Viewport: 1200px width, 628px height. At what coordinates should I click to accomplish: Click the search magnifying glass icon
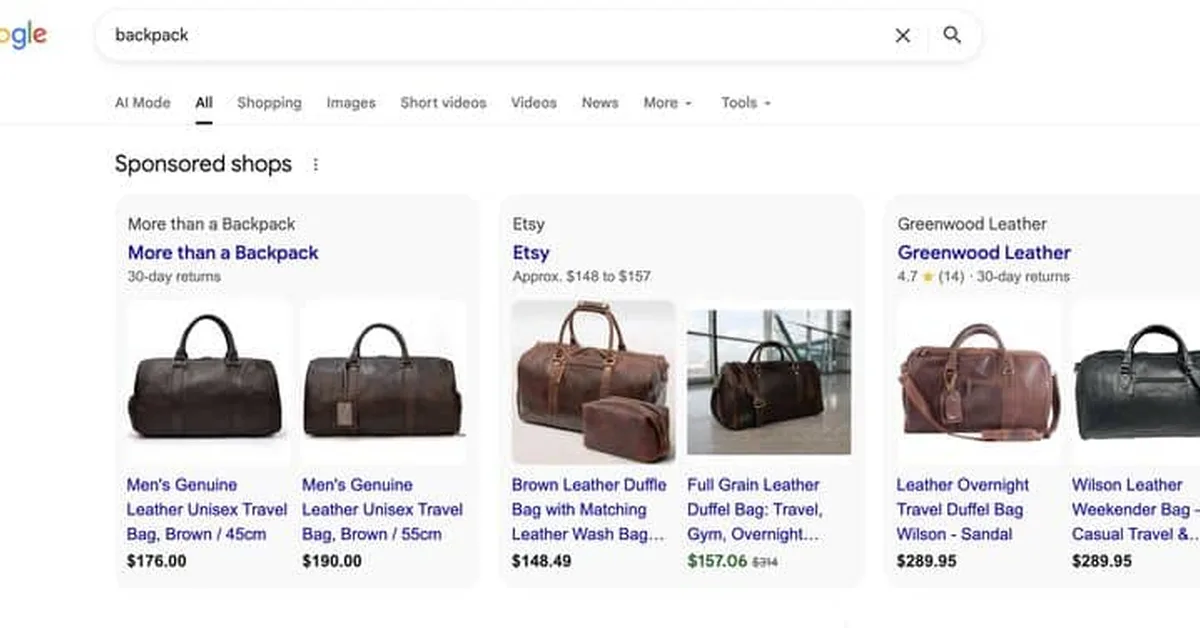click(x=952, y=35)
